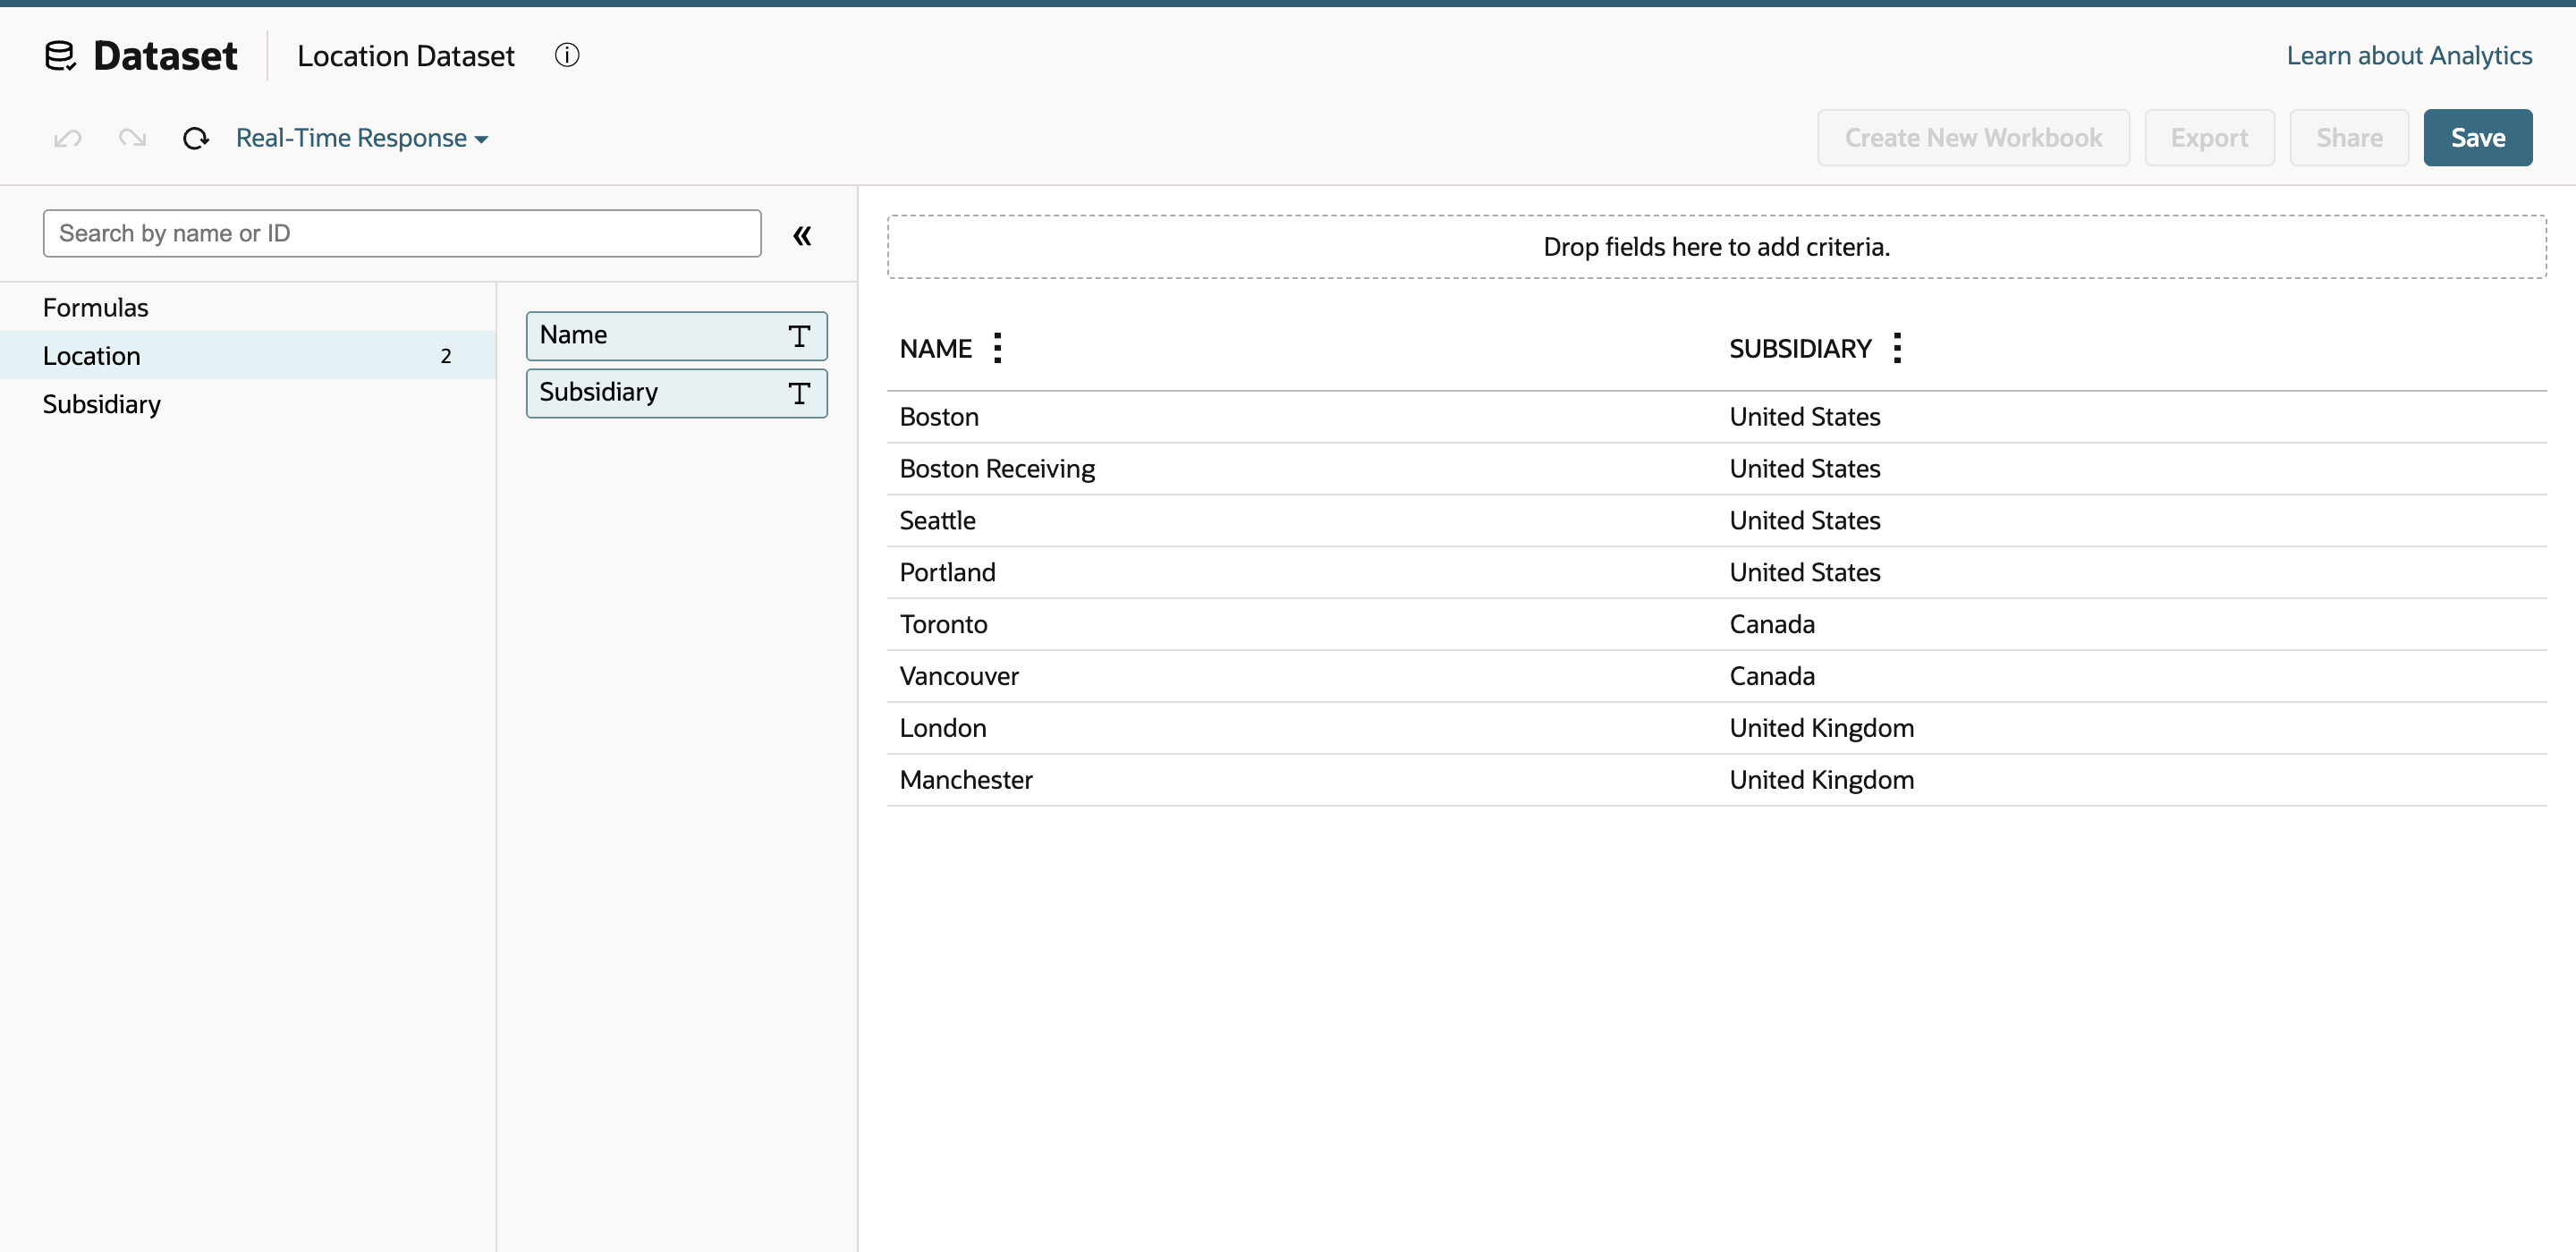The image size is (2576, 1252).
Task: Click the Search by name or ID field
Action: pyautogui.click(x=402, y=233)
